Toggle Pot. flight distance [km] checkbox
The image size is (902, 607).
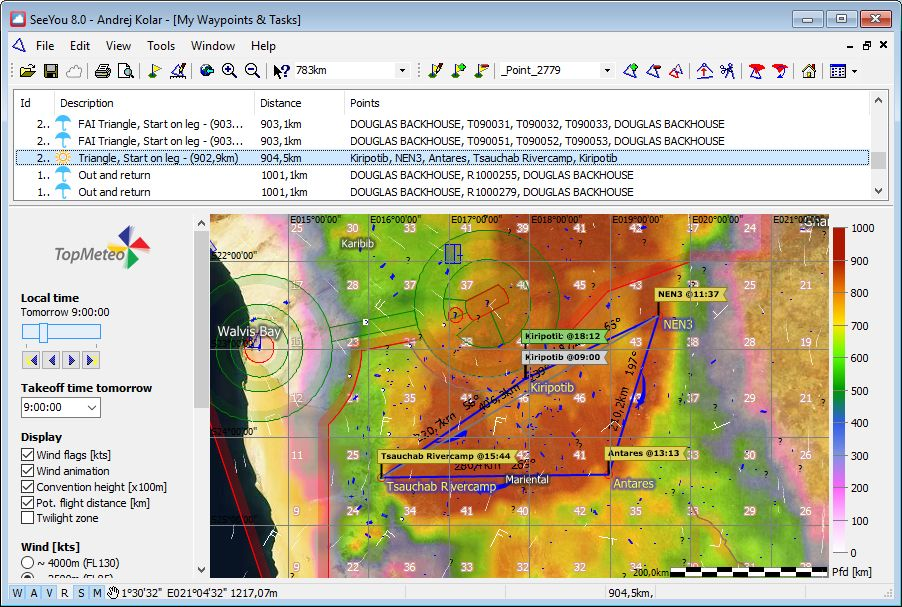pyautogui.click(x=27, y=502)
